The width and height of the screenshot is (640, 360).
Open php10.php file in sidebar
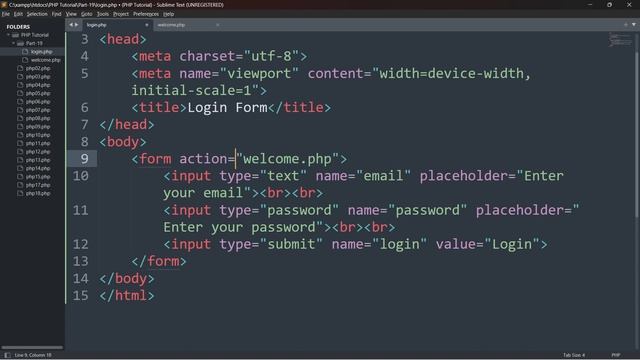coord(38,135)
